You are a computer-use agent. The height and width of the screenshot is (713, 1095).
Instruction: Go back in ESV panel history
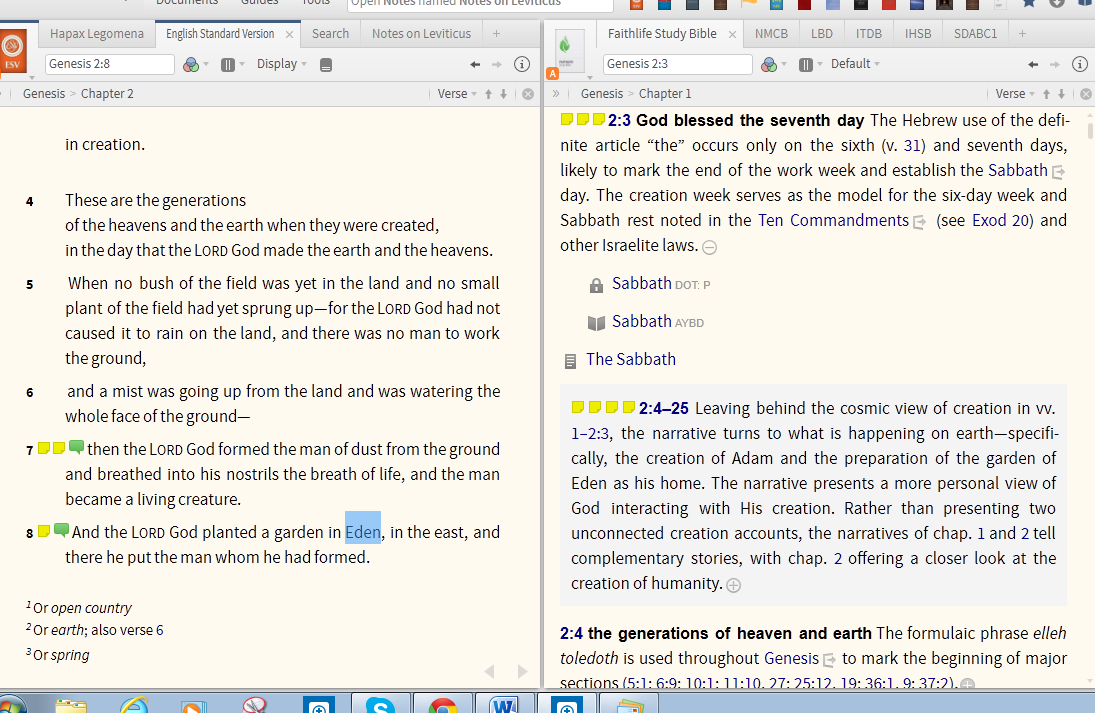[475, 64]
